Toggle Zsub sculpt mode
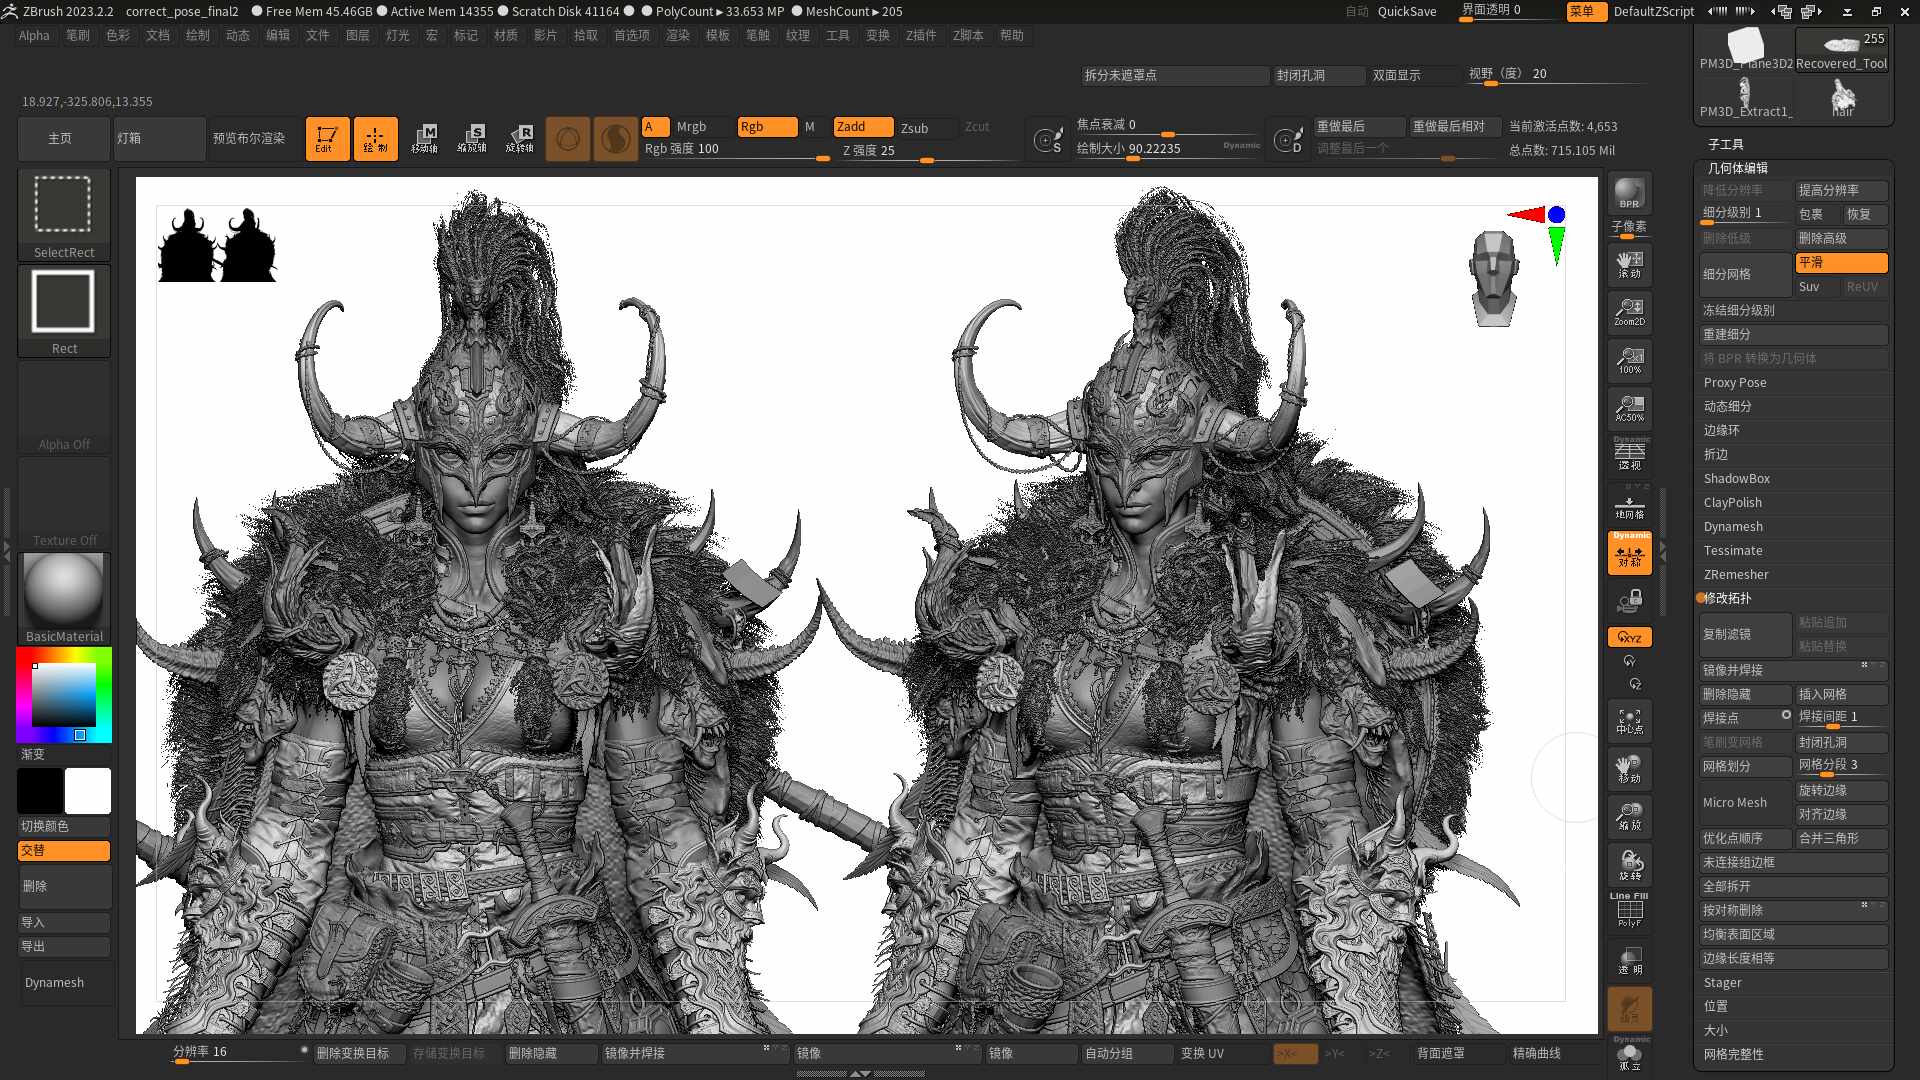This screenshot has width=1920, height=1080. pos(914,127)
